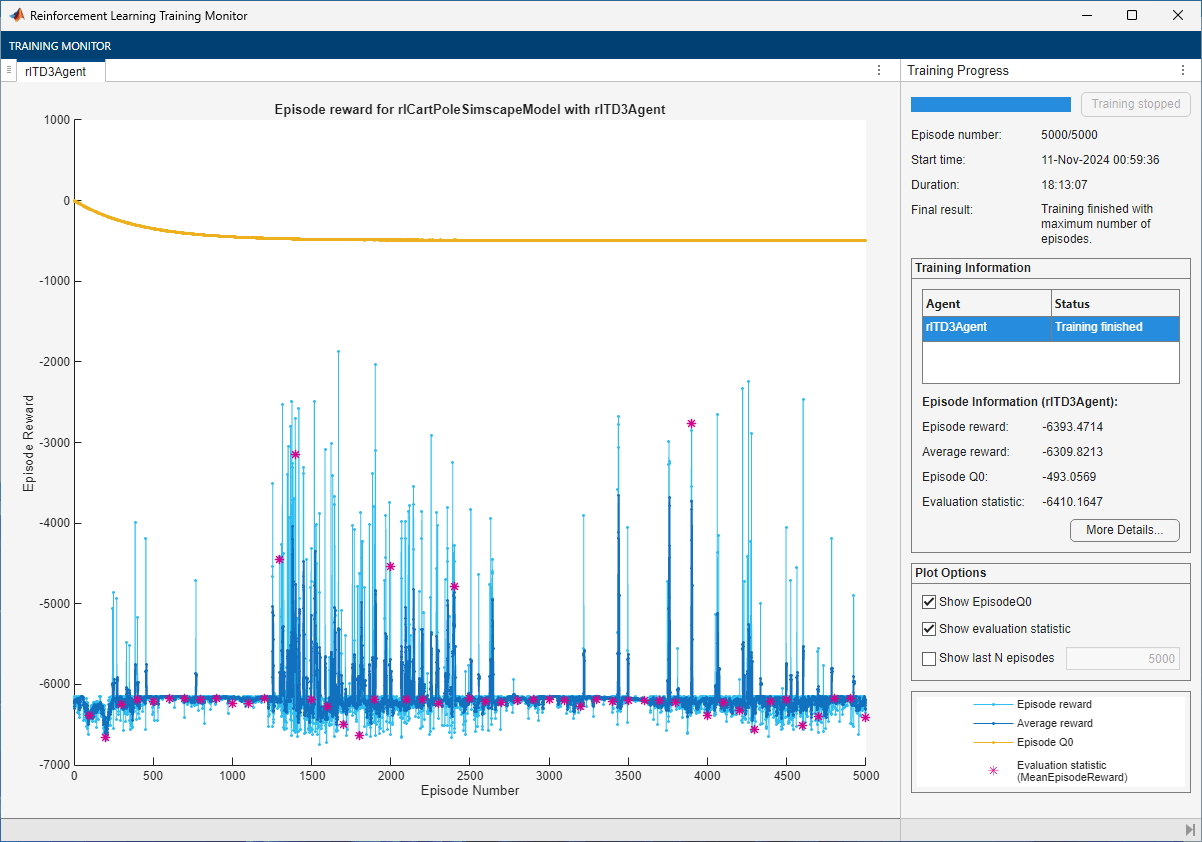
Task: Click the orange Episode Q0 legend line
Action: [993, 743]
